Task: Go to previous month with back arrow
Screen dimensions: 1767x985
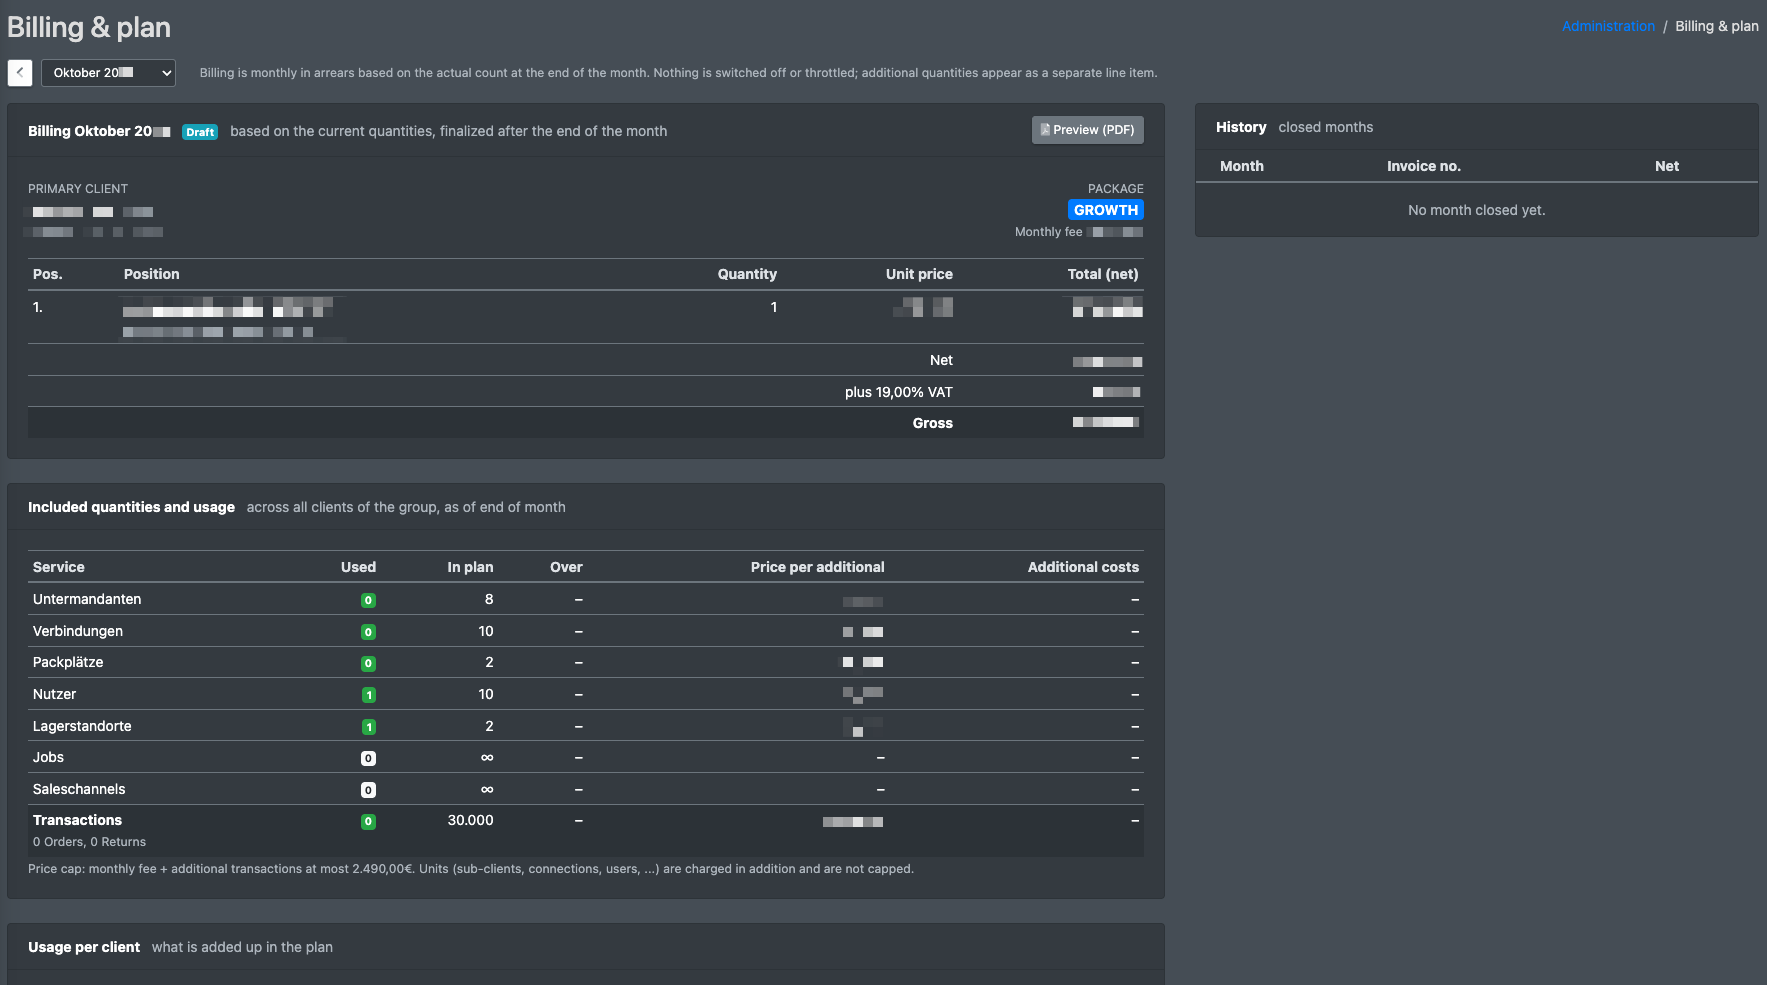Action: click(20, 73)
